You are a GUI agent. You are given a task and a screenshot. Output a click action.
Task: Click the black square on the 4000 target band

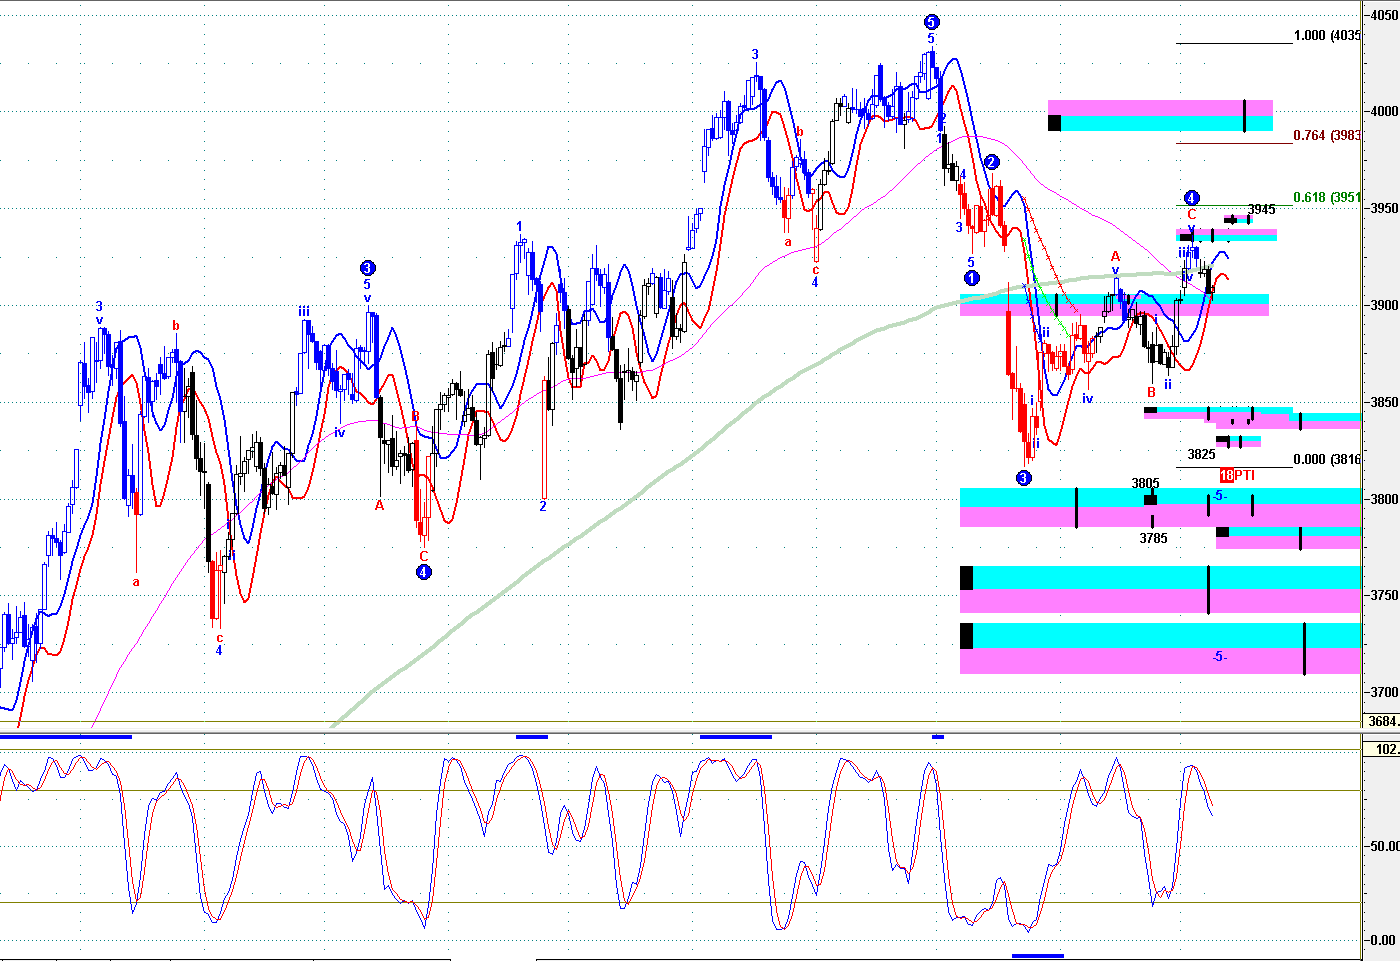click(x=1054, y=123)
